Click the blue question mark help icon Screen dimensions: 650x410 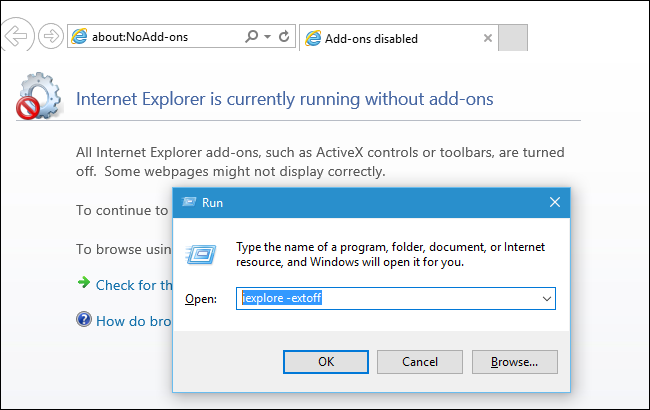coord(84,320)
